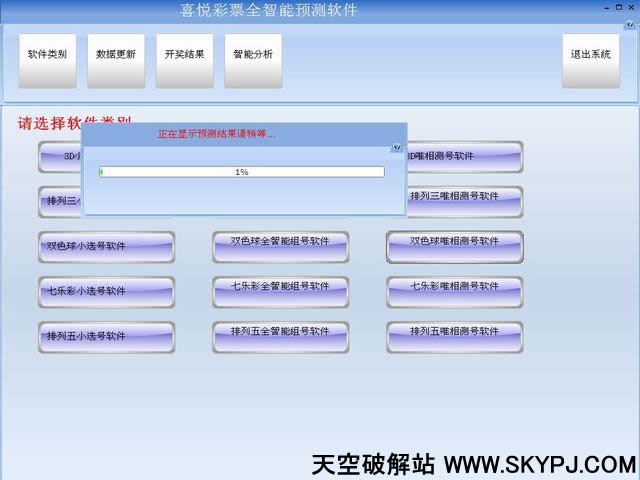Open 双色球唯相测号软件
640x480 pixels.
[x=454, y=241]
